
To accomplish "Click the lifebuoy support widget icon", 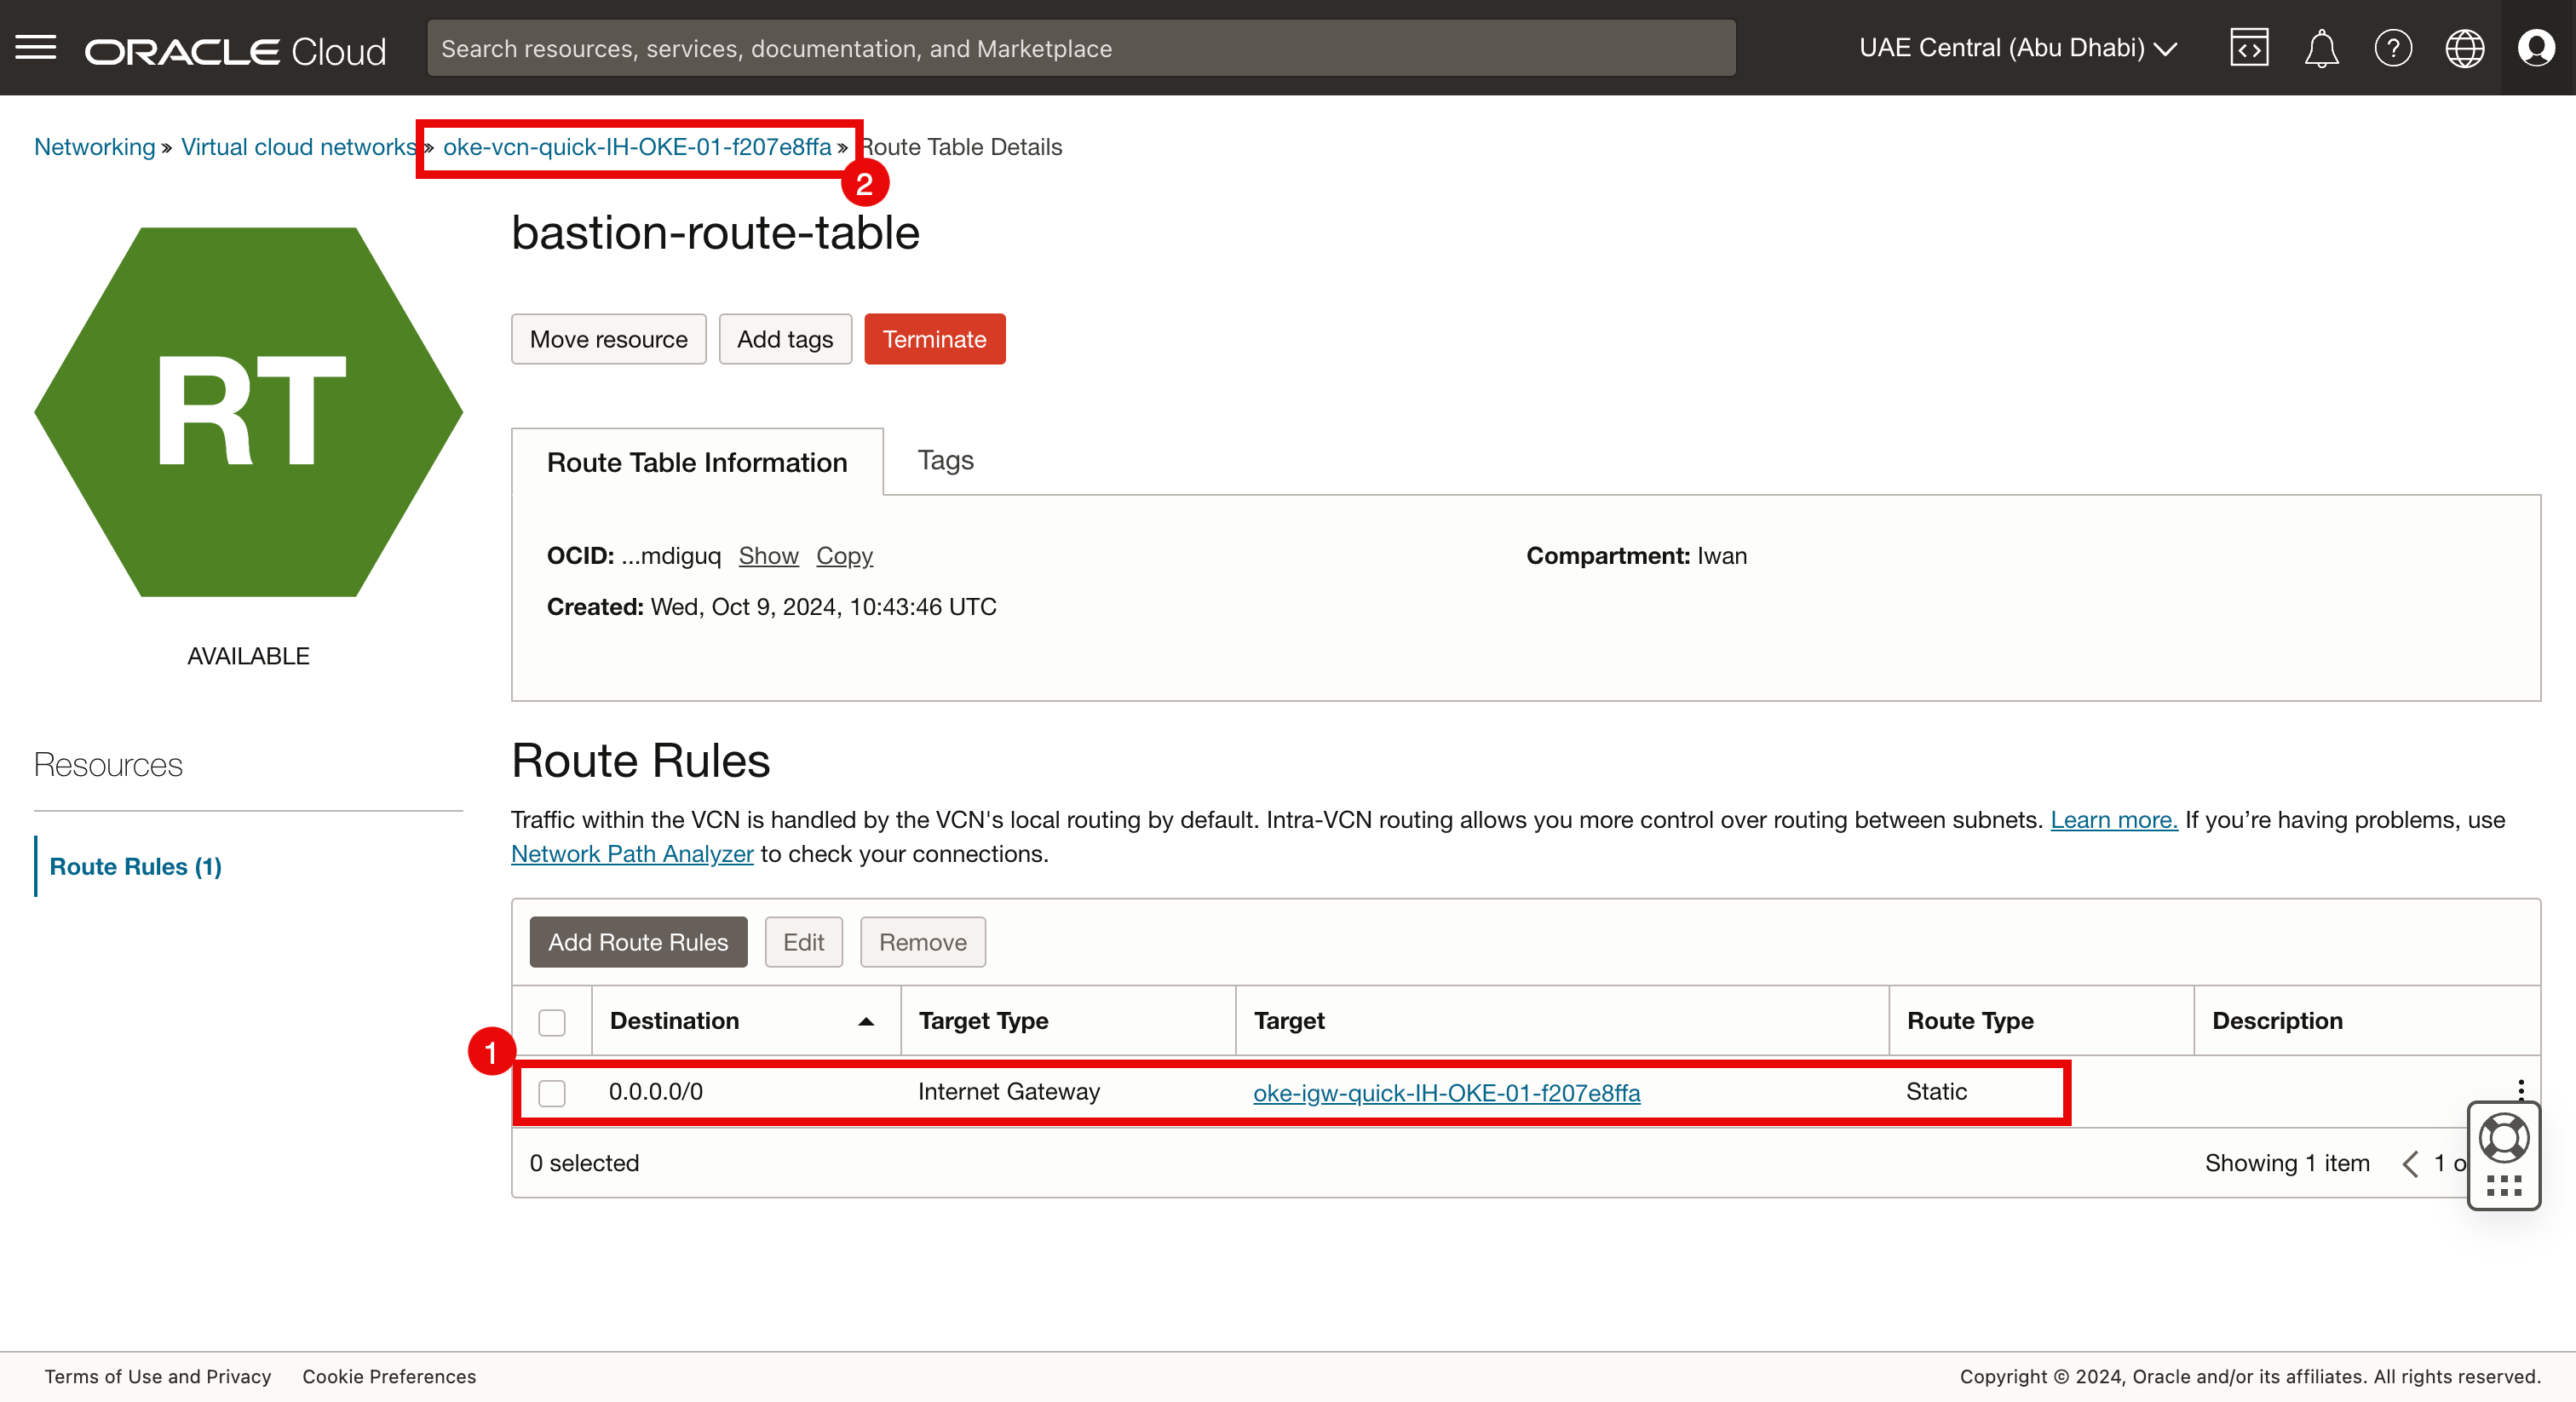I will point(2503,1138).
